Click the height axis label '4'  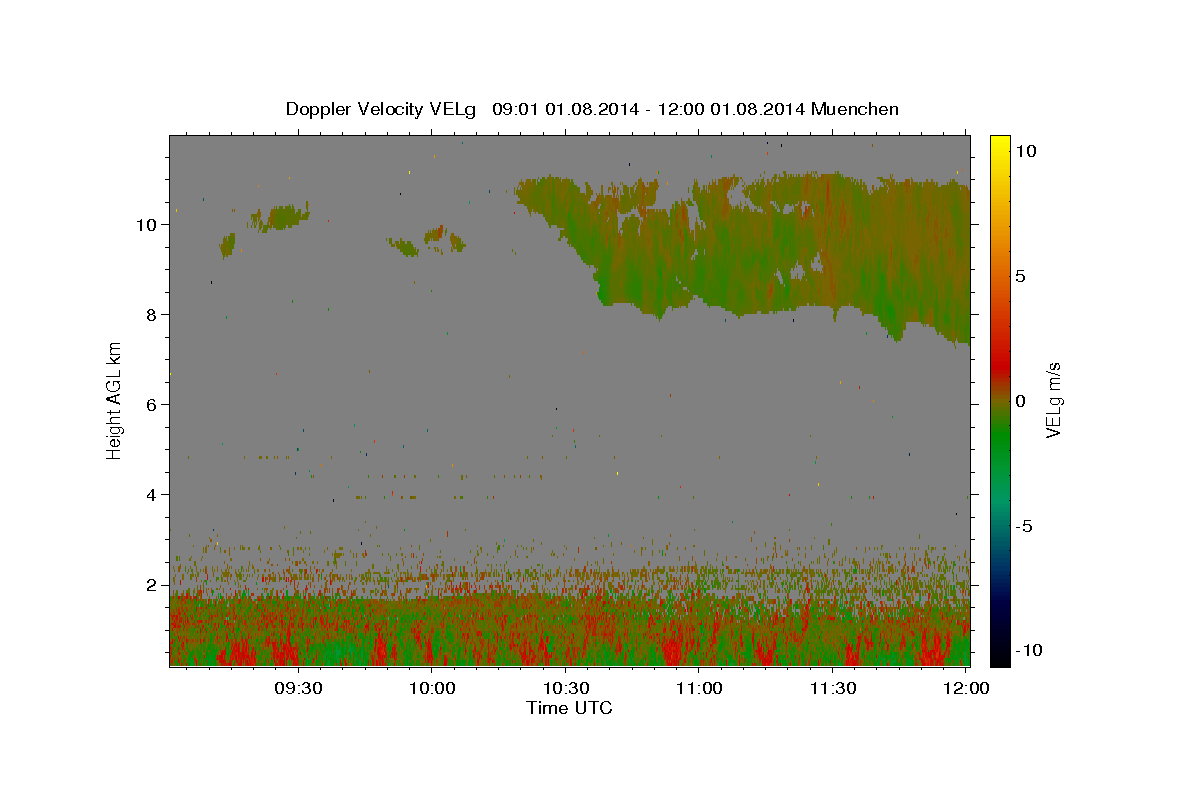pos(152,495)
